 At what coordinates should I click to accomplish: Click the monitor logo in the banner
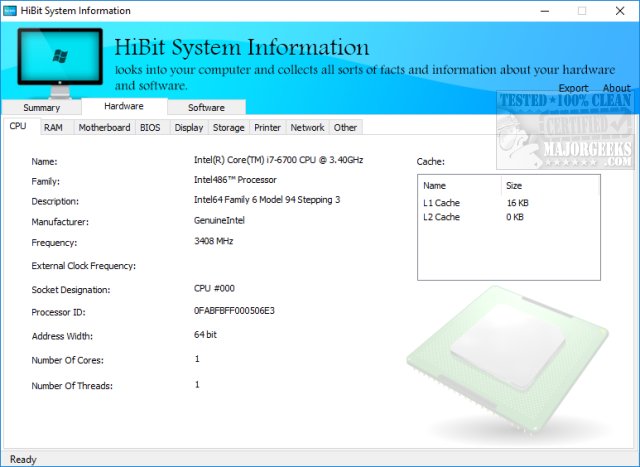60,62
